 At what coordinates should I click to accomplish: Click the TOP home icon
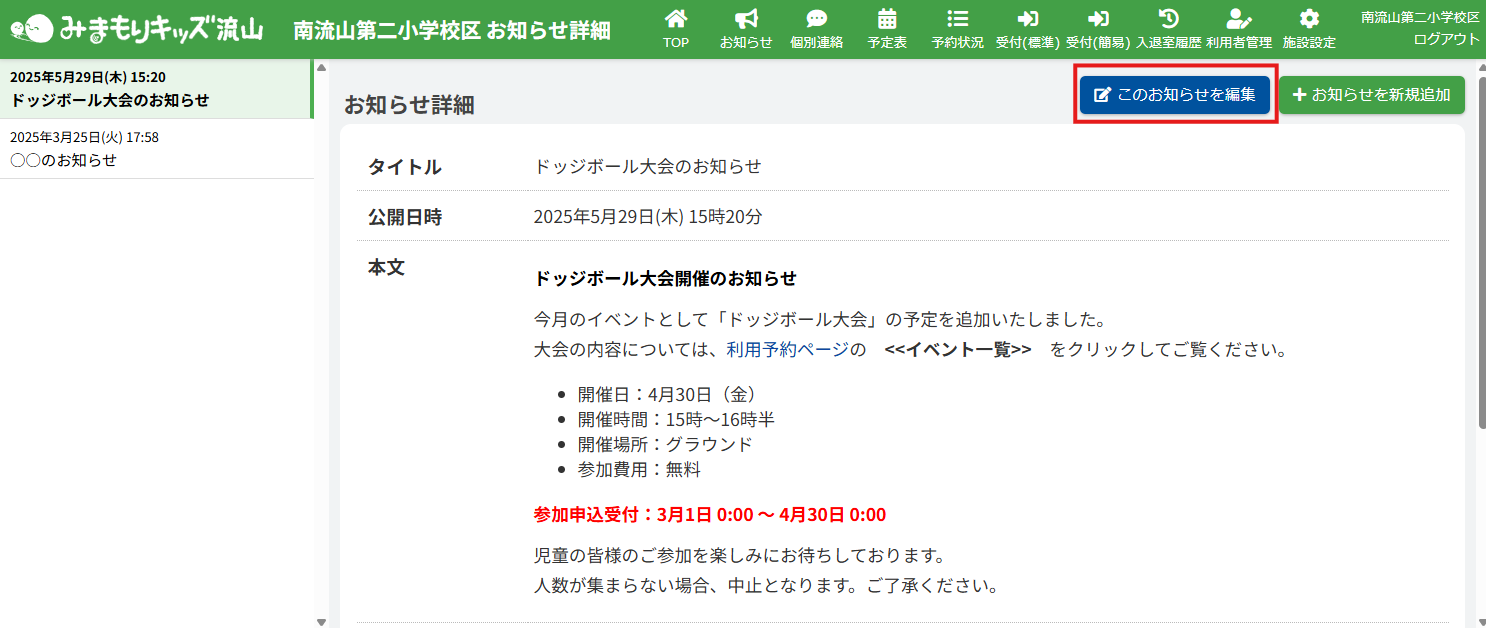click(676, 20)
